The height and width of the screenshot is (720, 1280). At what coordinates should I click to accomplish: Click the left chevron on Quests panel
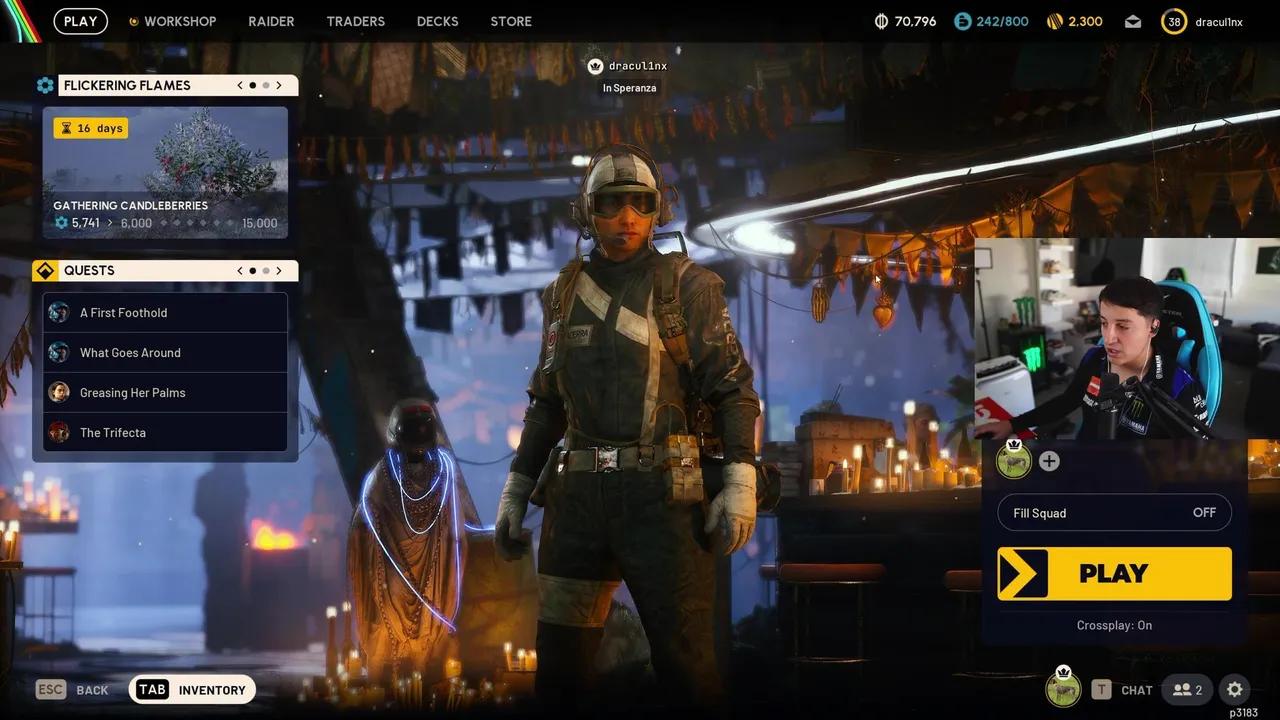pos(239,270)
